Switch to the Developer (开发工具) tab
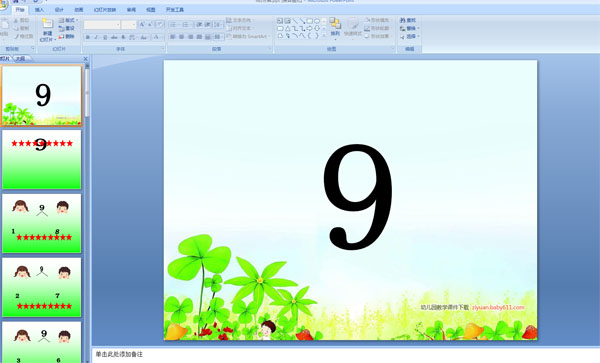Image resolution: width=600 pixels, height=363 pixels. tap(175, 10)
